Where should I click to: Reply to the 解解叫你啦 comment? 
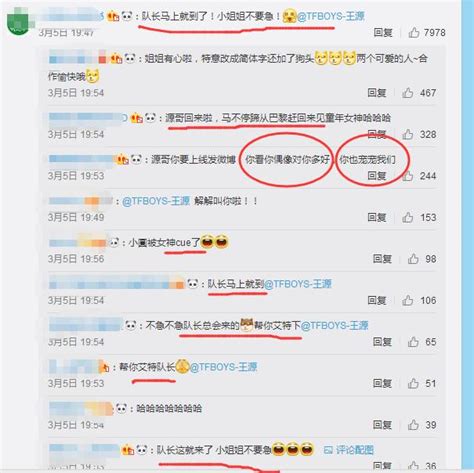pos(377,217)
